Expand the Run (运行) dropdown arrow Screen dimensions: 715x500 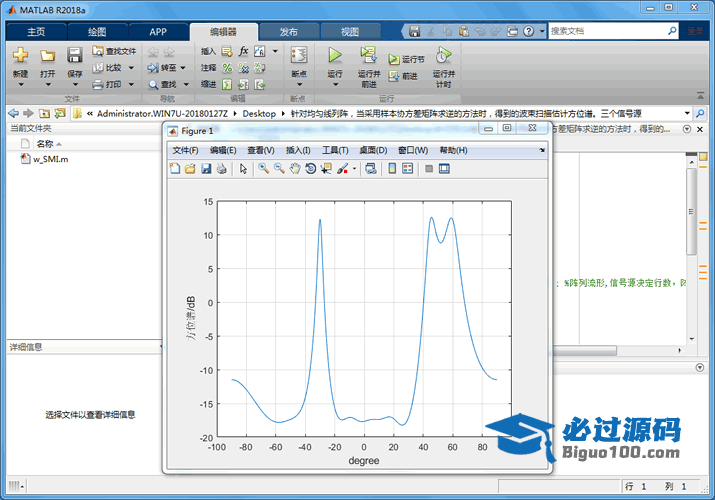pos(335,85)
